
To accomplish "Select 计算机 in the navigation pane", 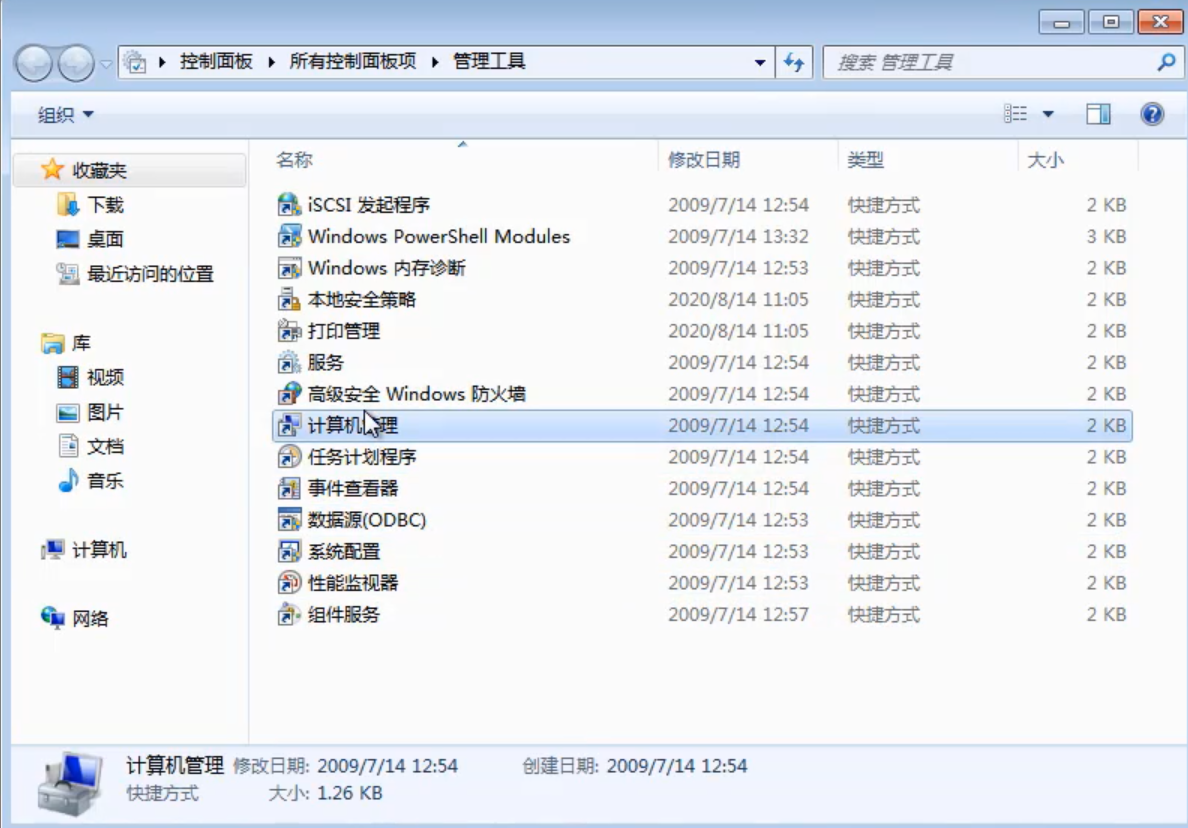I will coord(99,550).
